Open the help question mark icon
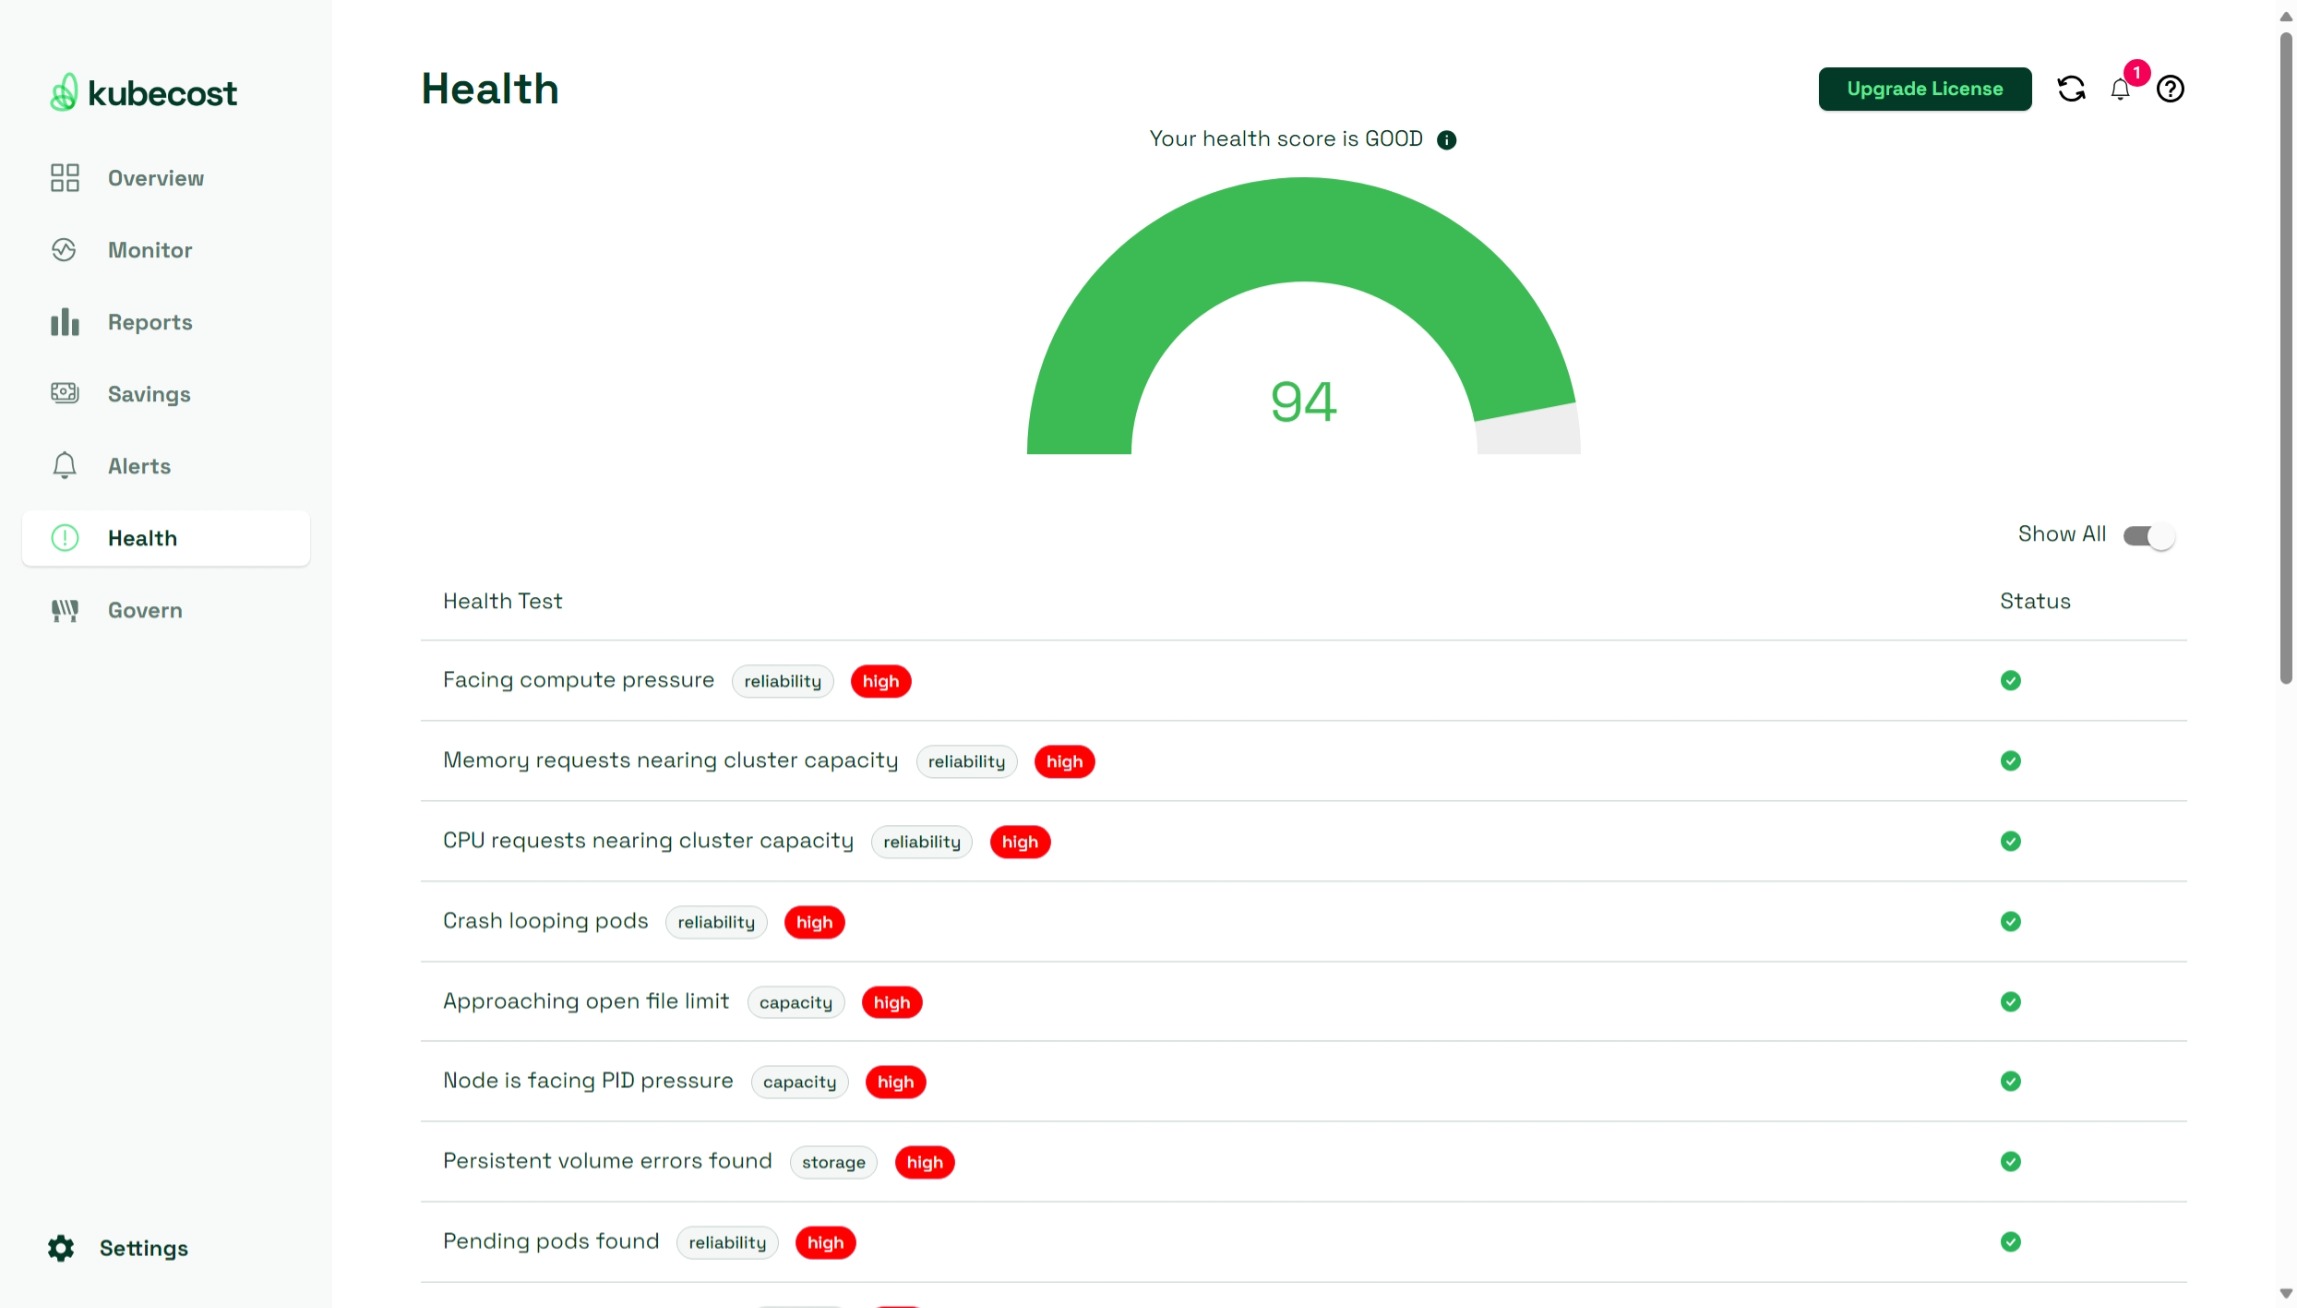The height and width of the screenshot is (1308, 2297). coord(2170,88)
